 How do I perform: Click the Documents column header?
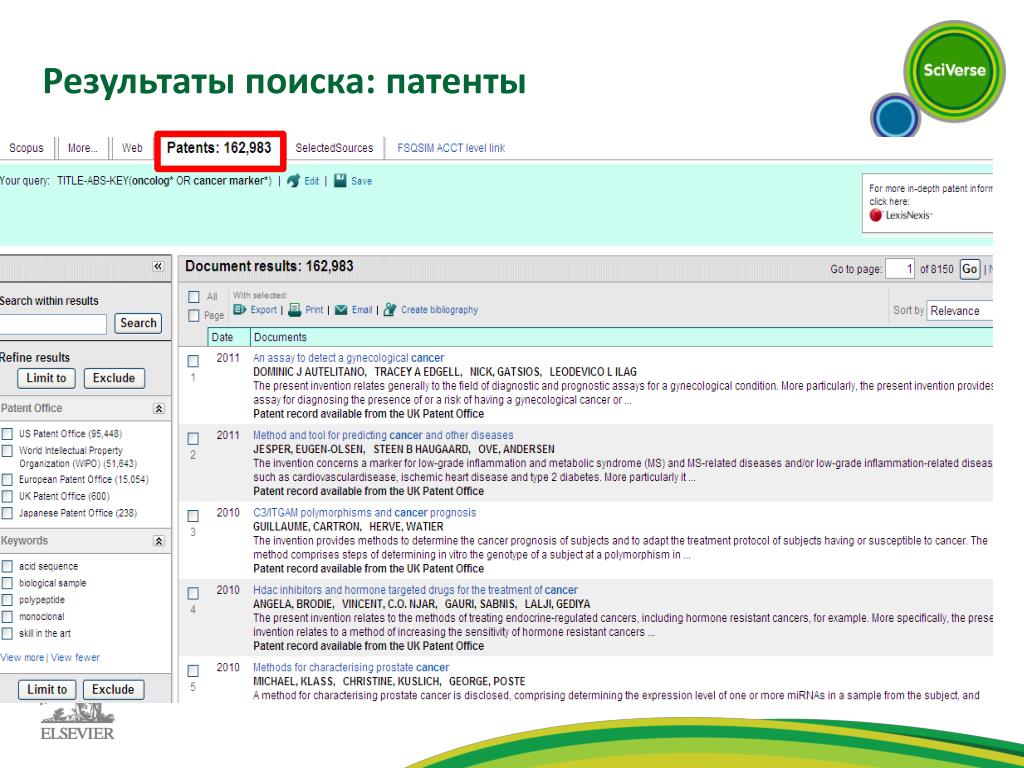622,338
